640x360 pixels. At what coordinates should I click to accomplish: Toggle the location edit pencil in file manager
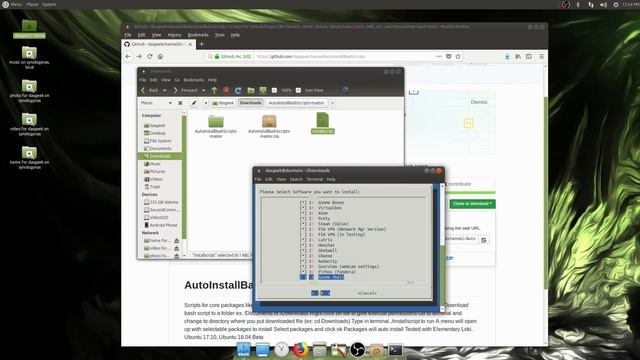[x=194, y=103]
